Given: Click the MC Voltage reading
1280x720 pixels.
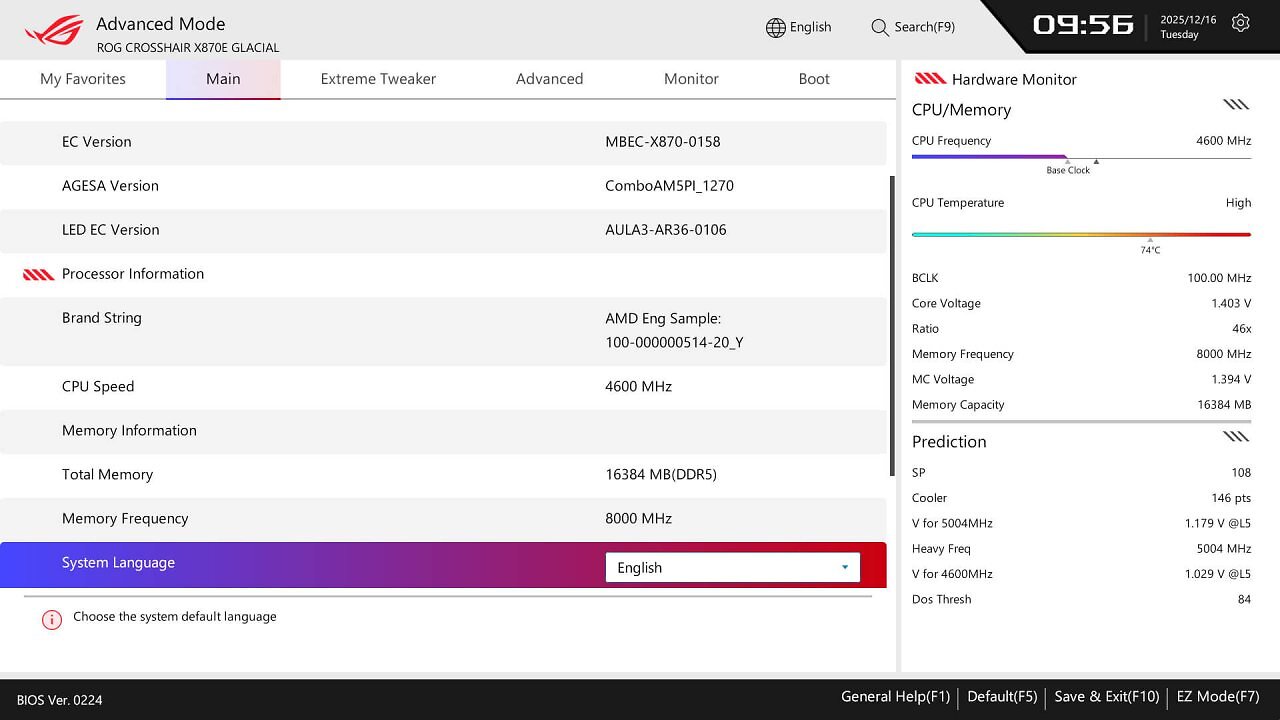Looking at the screenshot, I should click(1081, 380).
